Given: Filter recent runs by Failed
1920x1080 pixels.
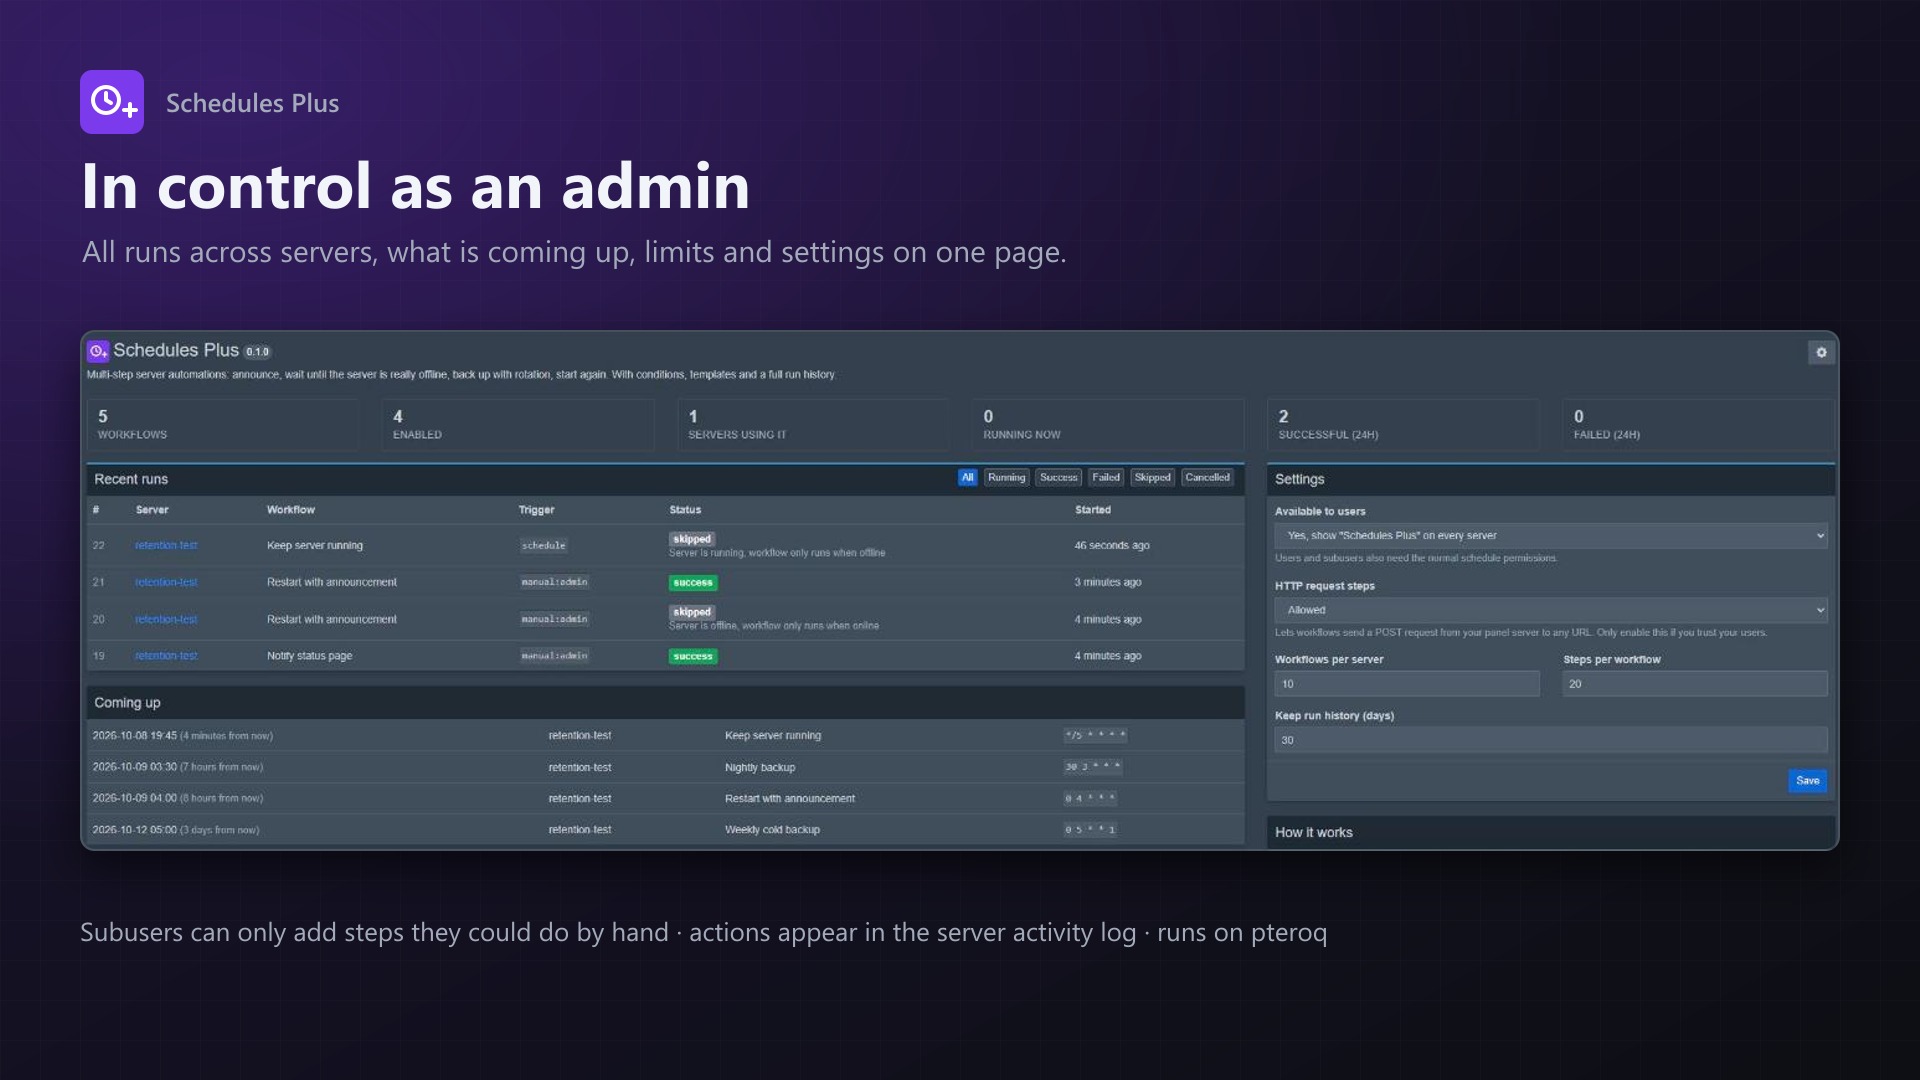Looking at the screenshot, I should tap(1106, 478).
